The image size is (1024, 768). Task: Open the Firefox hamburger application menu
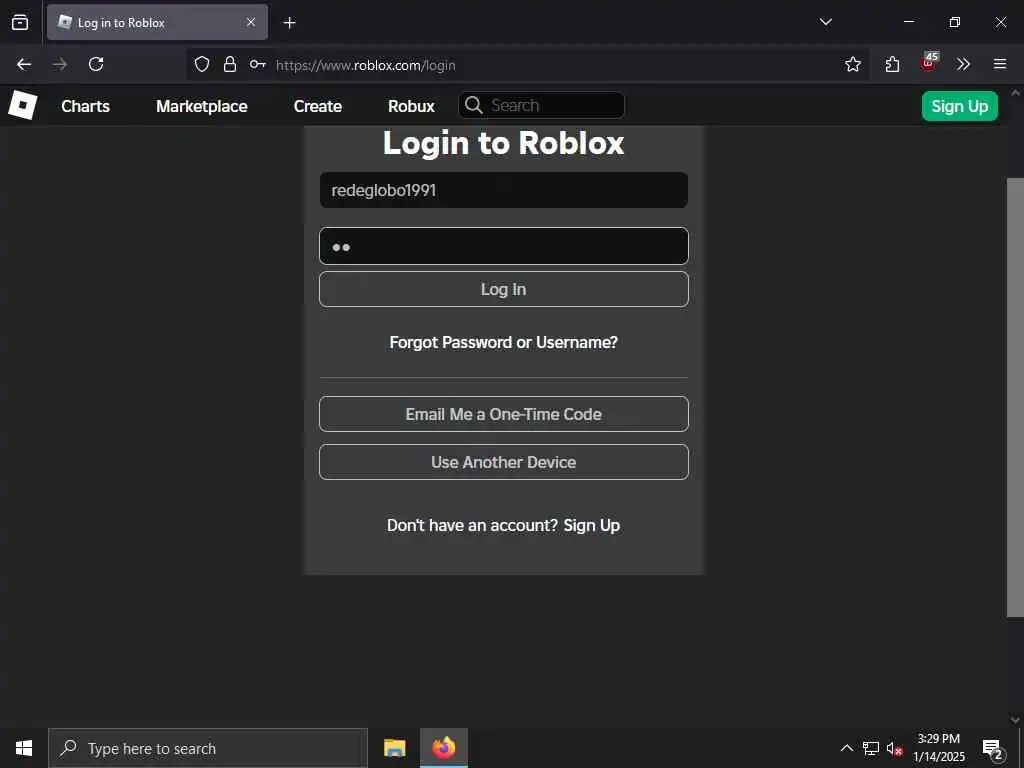(1000, 64)
